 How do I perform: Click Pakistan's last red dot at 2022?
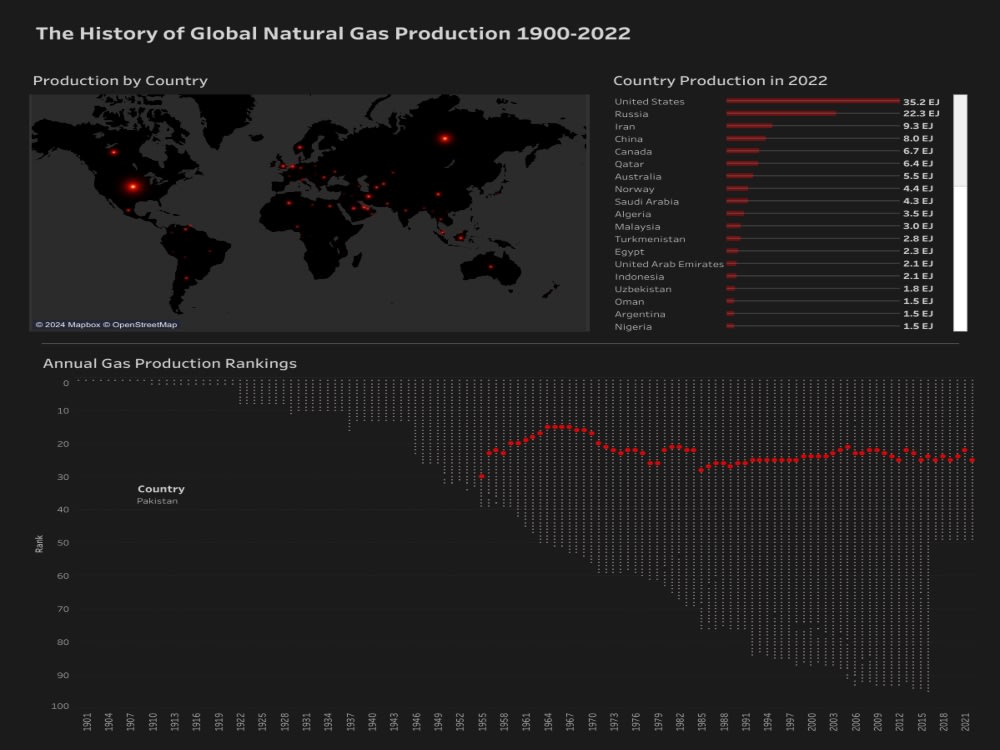pos(972,460)
